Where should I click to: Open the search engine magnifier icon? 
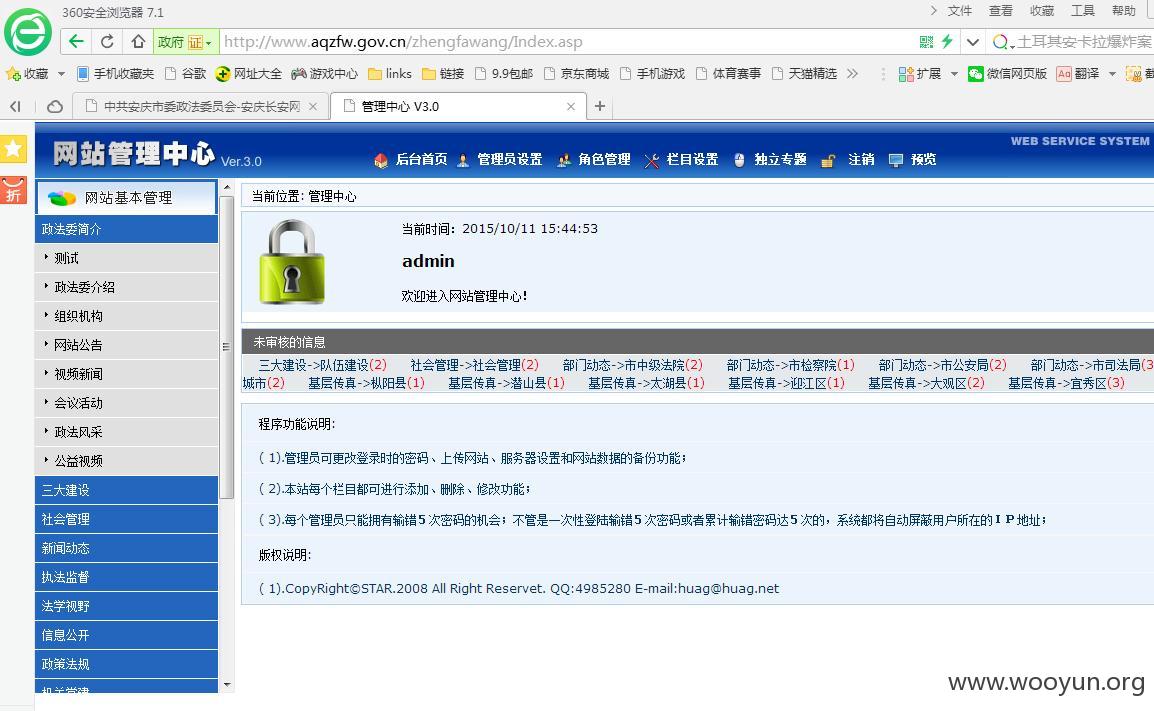(x=1000, y=42)
